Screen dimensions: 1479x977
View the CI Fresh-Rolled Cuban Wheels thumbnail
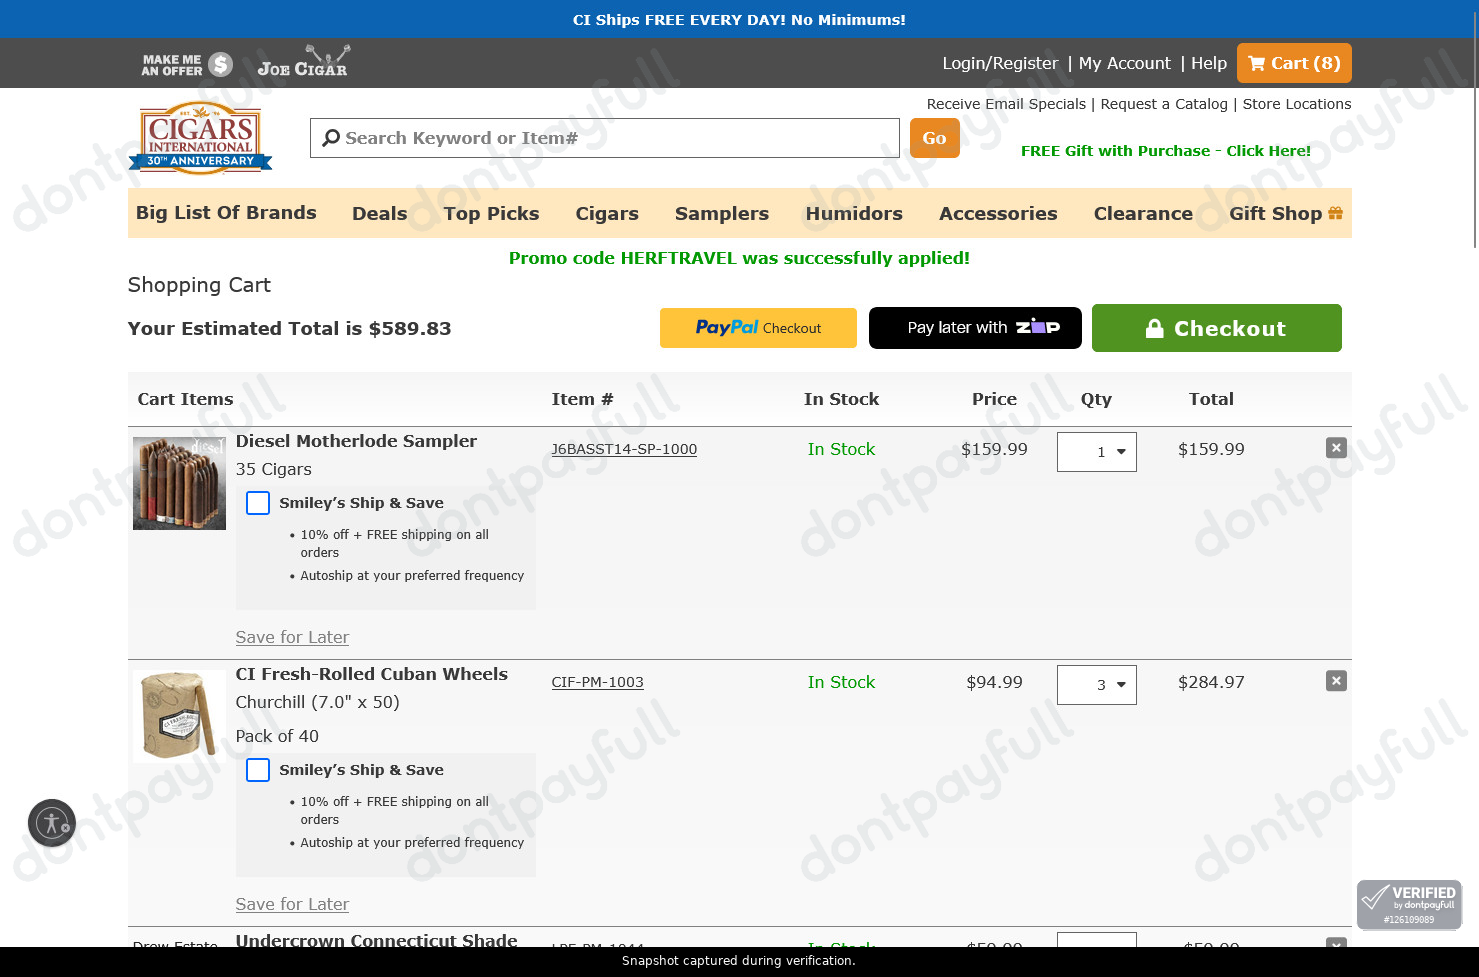coord(179,716)
